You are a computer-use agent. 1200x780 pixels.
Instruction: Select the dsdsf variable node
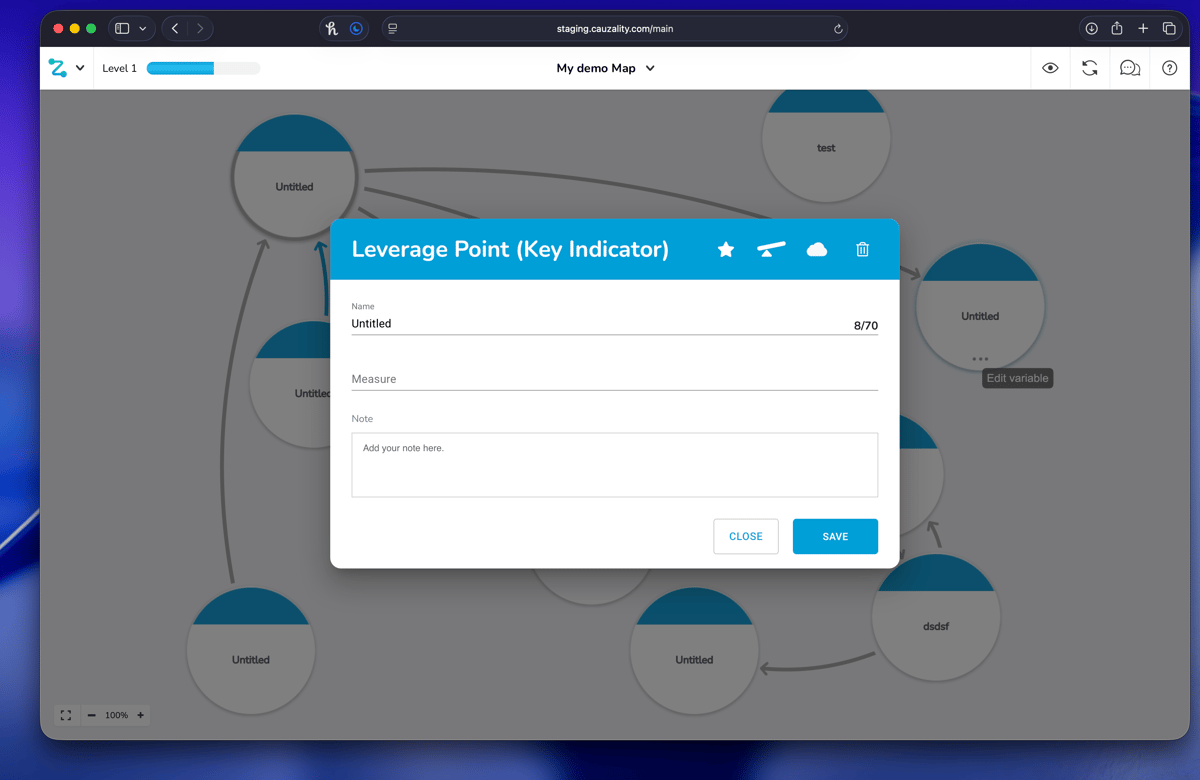pyautogui.click(x=936, y=618)
